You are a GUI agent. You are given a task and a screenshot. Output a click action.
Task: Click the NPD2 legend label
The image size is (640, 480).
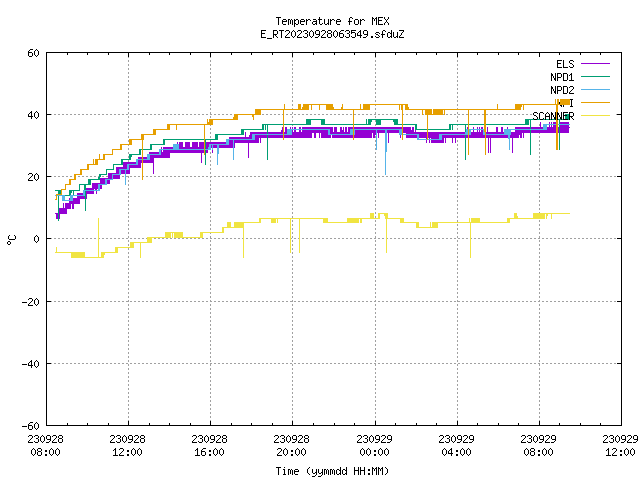[x=562, y=90]
